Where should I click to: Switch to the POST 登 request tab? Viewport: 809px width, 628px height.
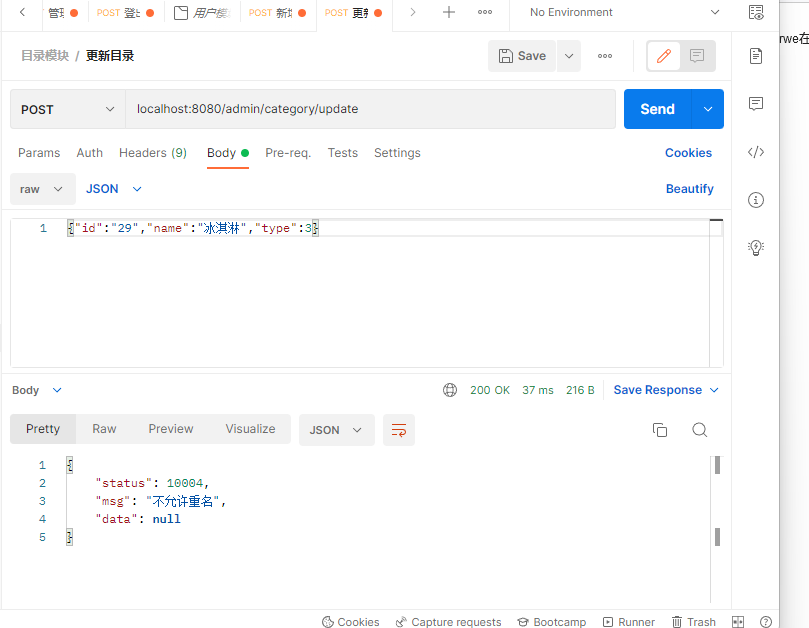125,13
